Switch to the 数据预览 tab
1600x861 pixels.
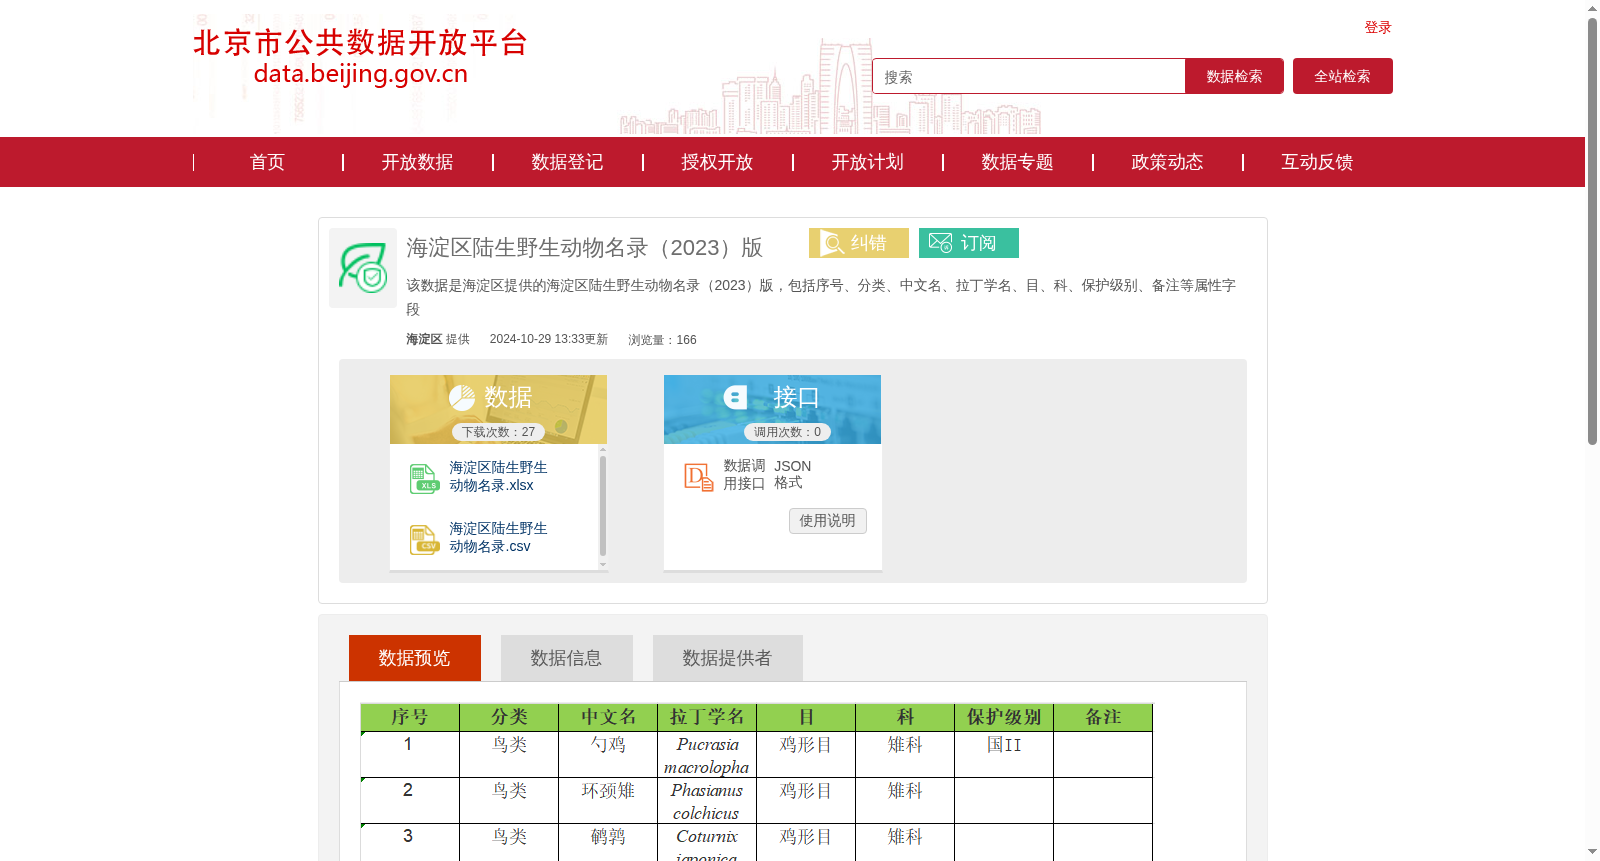click(x=415, y=658)
